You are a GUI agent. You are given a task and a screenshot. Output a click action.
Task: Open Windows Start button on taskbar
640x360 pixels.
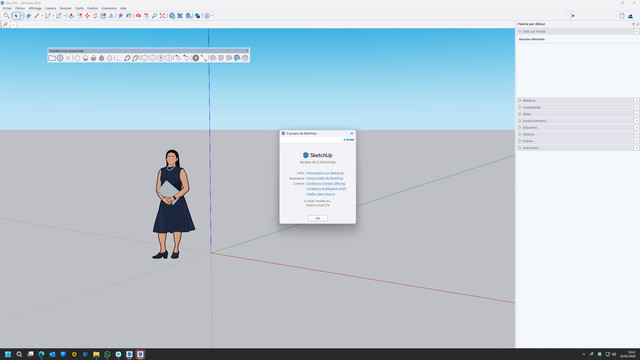click(8, 354)
